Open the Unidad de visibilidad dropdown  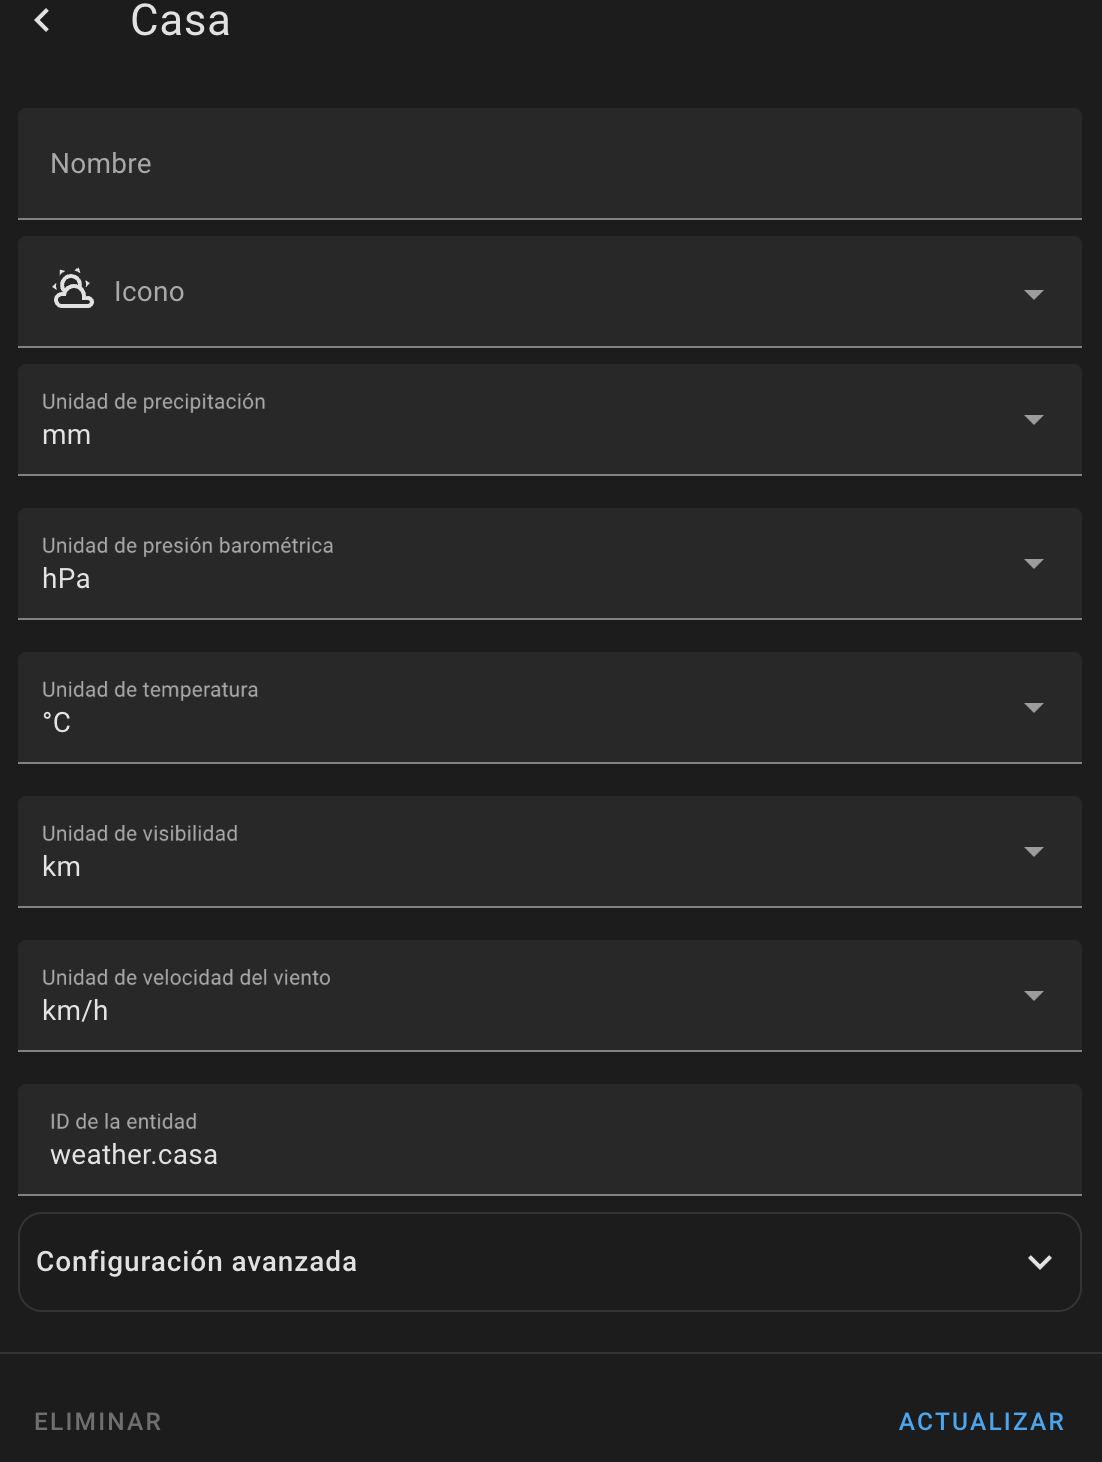pos(1032,851)
